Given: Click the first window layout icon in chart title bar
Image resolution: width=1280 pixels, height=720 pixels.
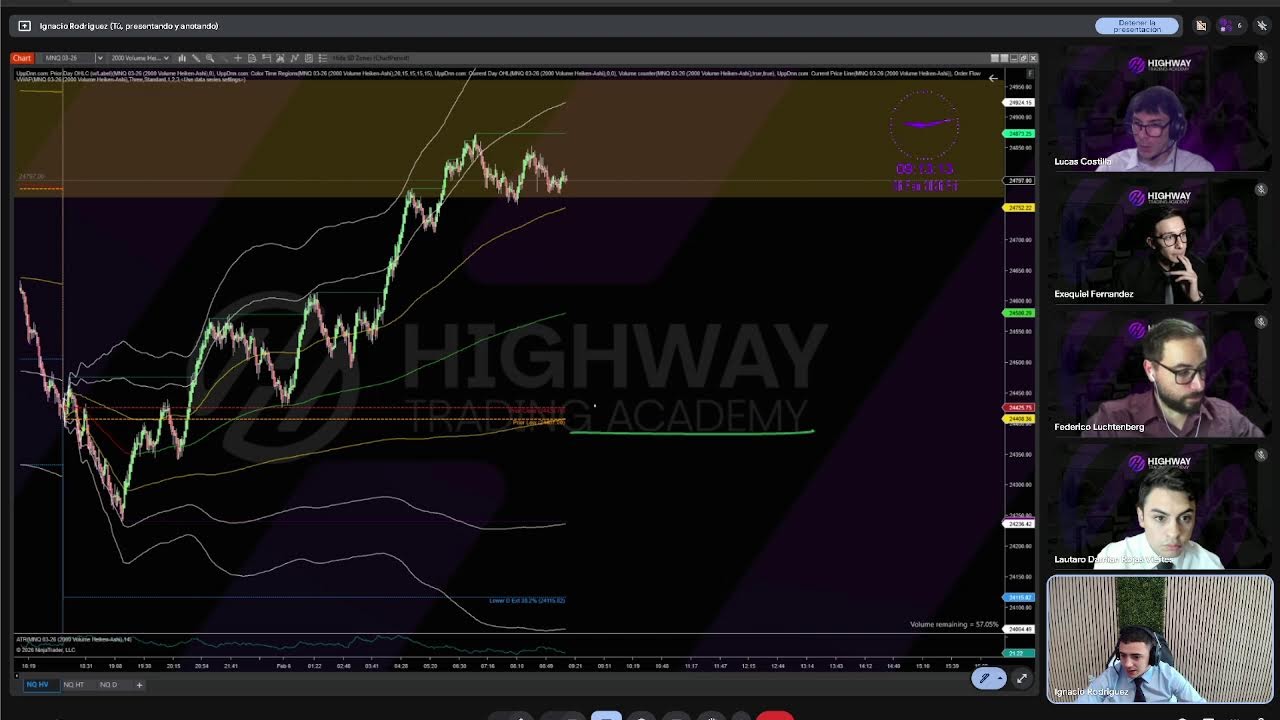Looking at the screenshot, I should (x=995, y=58).
